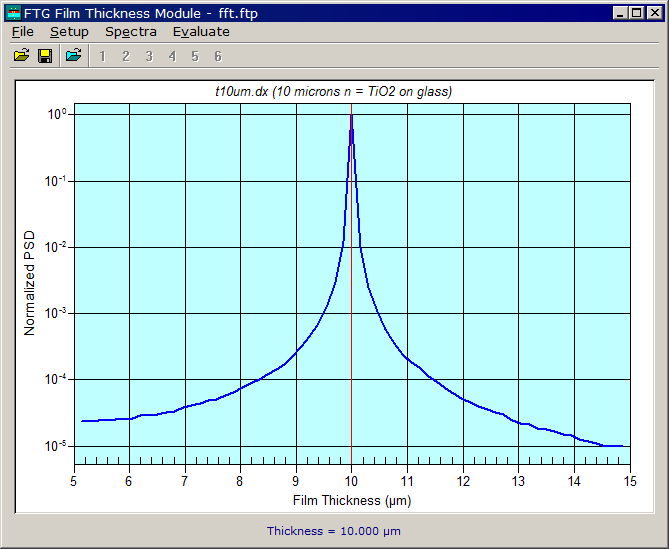The height and width of the screenshot is (549, 669).
Task: Click x-axis tick label 7
Action: (x=185, y=482)
